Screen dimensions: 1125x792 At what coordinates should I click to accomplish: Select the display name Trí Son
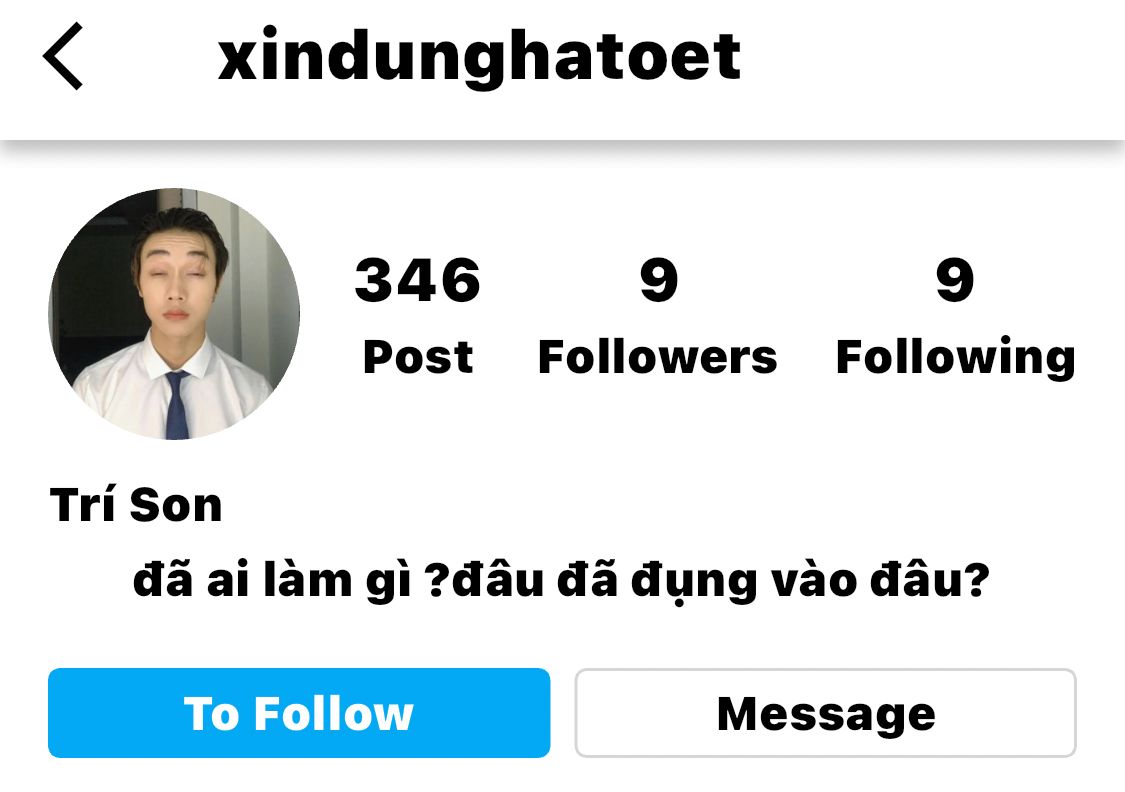point(136,504)
